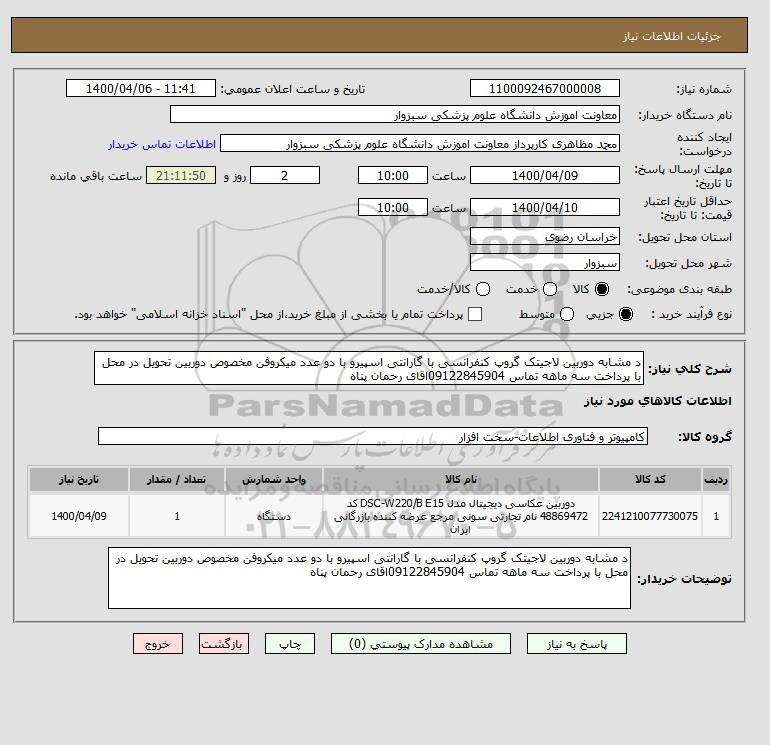Screen dimensions: 770x745
Task: Click the بازگشت back button
Action: click(x=224, y=644)
